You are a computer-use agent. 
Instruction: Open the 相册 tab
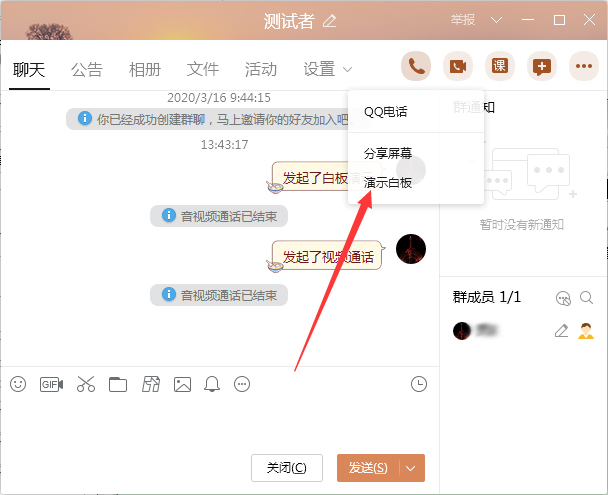[x=145, y=70]
